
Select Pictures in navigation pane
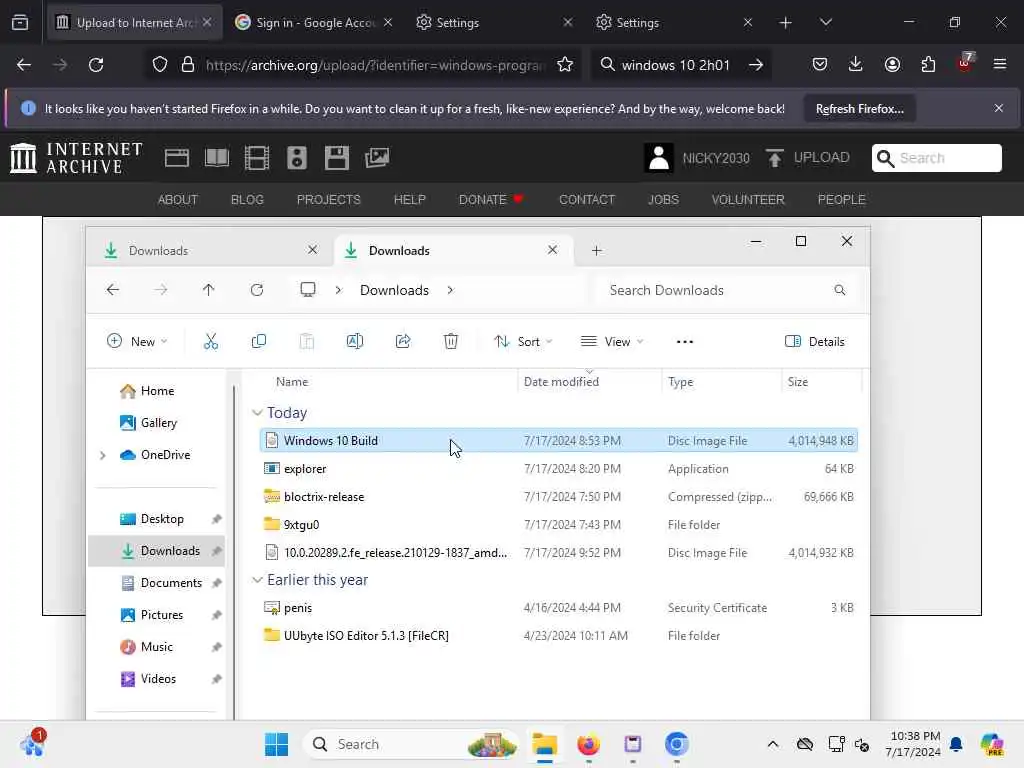pos(152,615)
